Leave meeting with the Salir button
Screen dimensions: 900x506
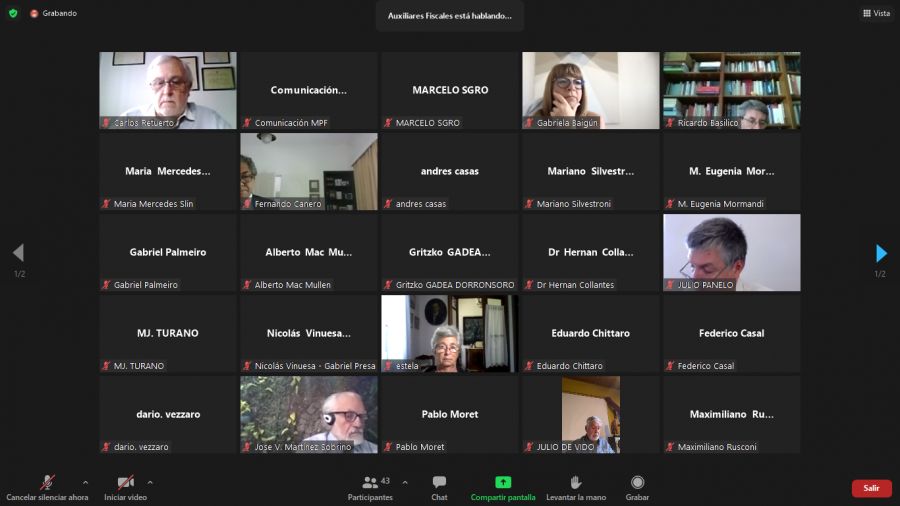pyautogui.click(x=871, y=488)
